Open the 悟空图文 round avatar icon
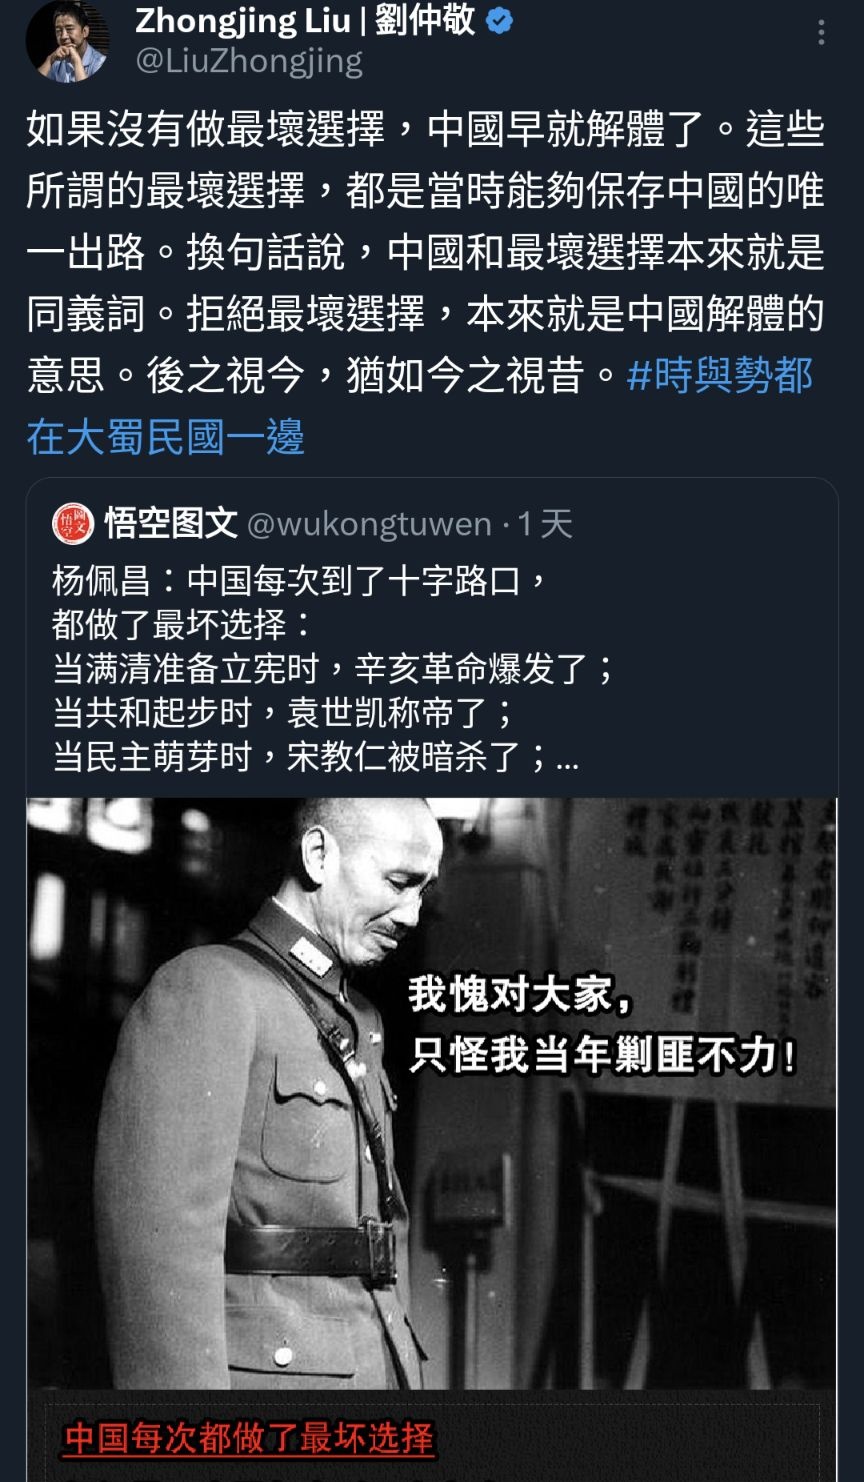 point(73,523)
